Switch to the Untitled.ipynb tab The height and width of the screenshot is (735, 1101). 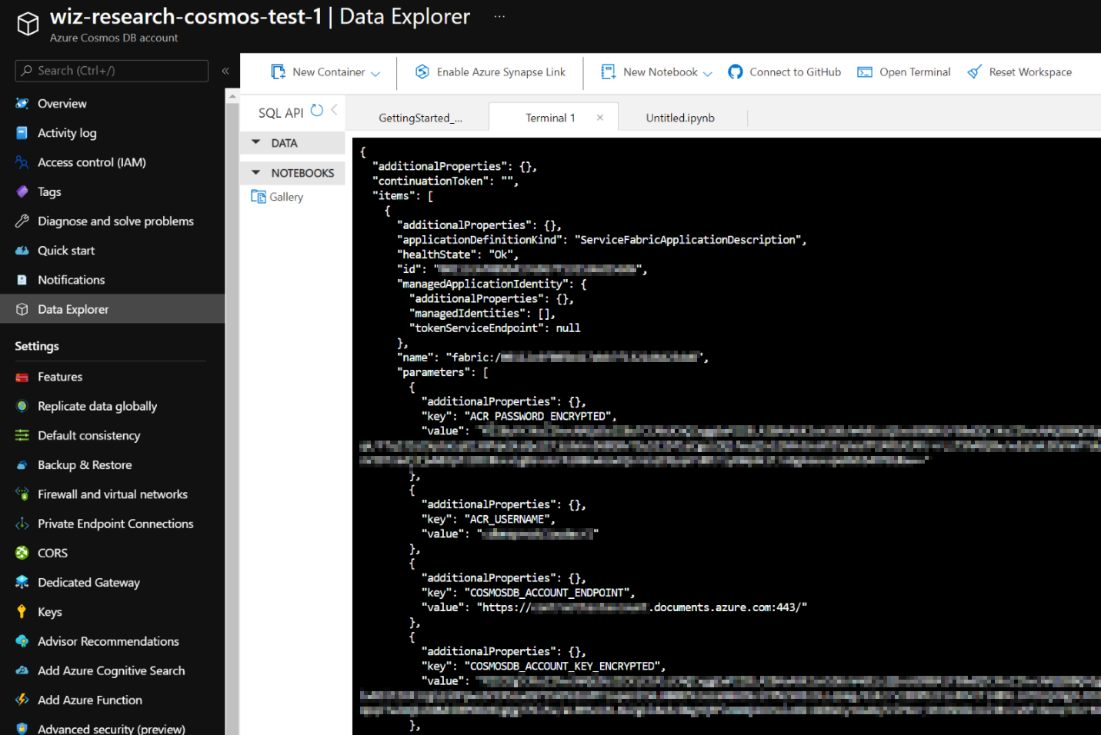coord(680,118)
